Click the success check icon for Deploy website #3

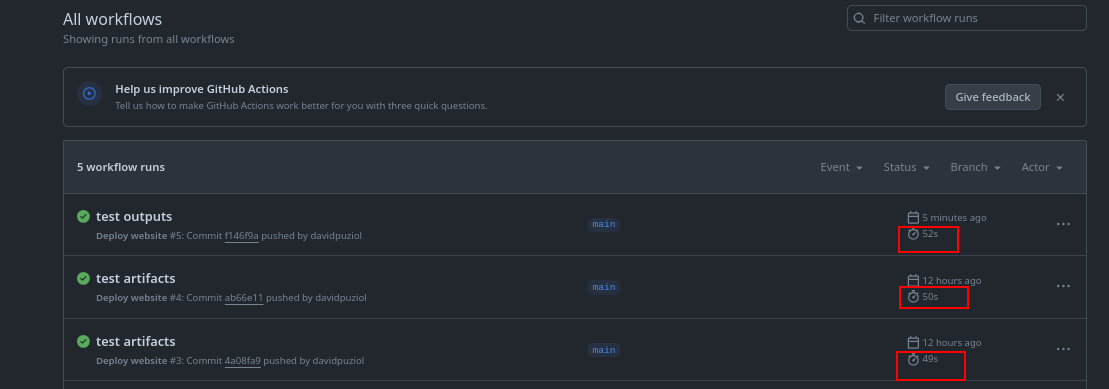(x=83, y=342)
